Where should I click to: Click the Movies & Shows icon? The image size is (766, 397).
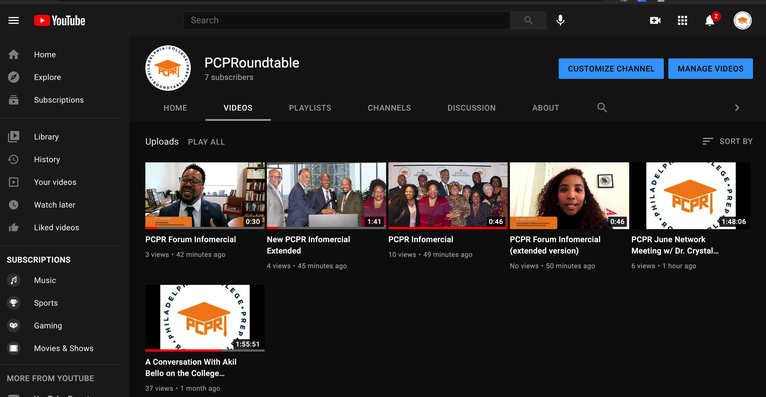pyautogui.click(x=14, y=348)
